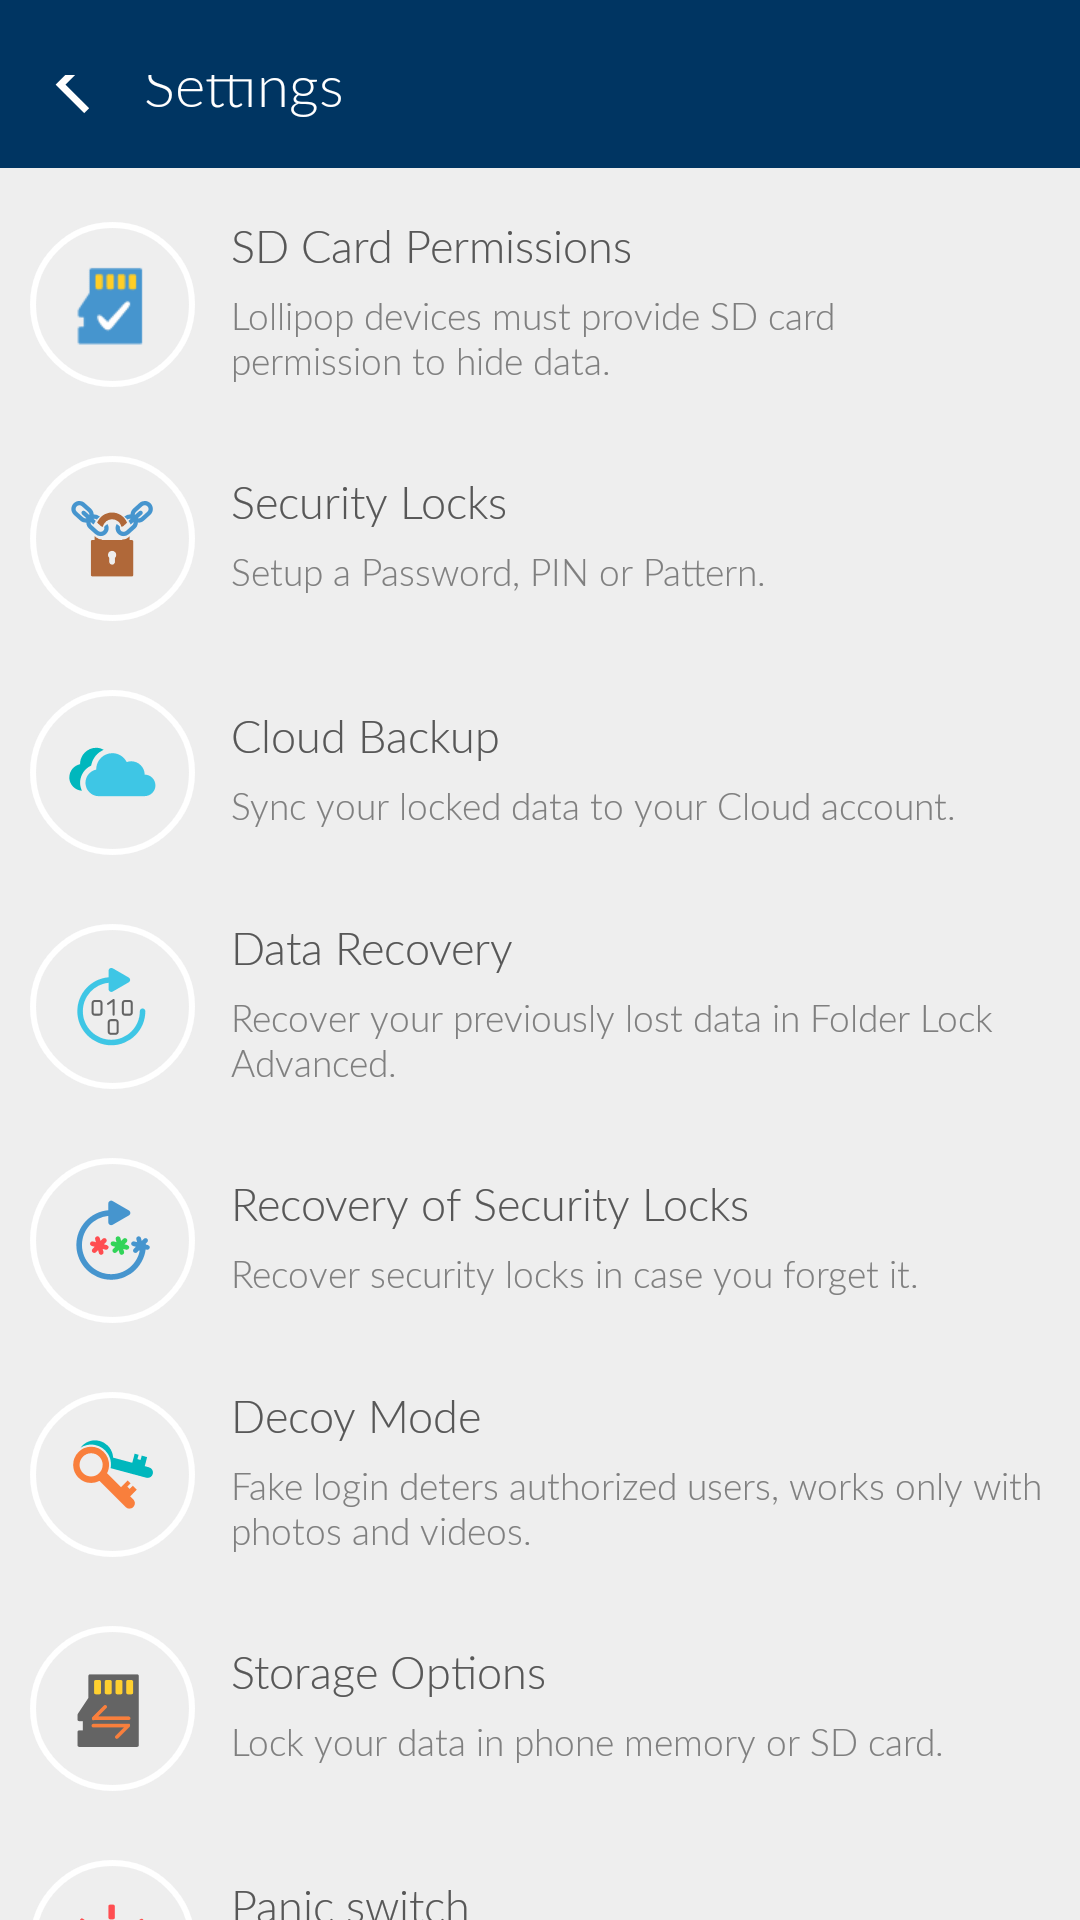Open SD Card Permissions setting
1080x1920 pixels.
click(x=540, y=304)
